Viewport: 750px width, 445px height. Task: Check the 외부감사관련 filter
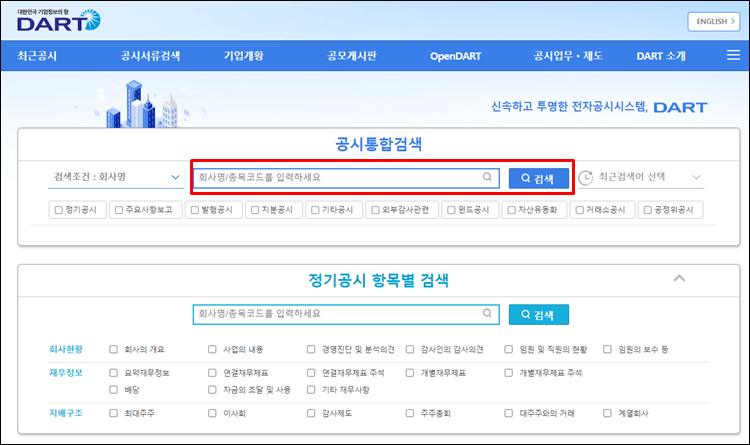point(375,210)
